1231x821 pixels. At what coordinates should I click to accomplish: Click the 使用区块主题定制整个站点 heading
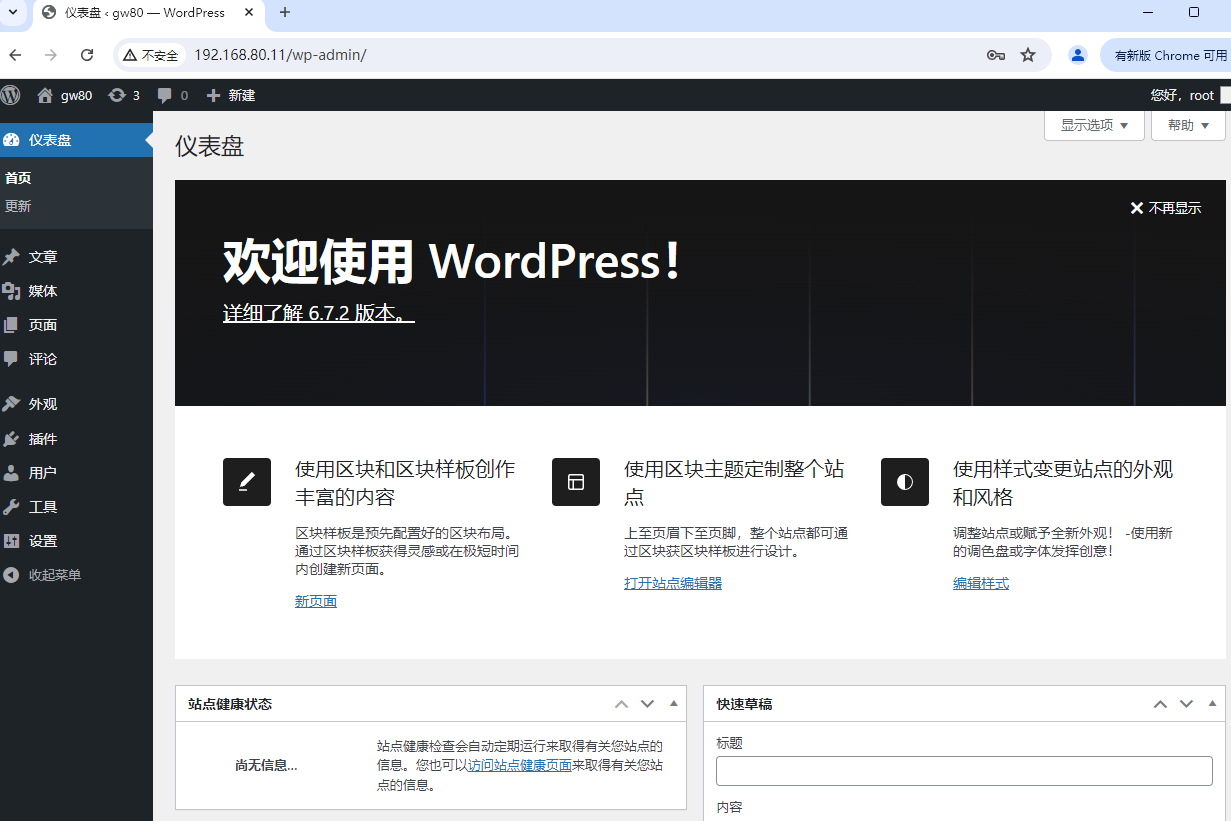pyautogui.click(x=734, y=482)
